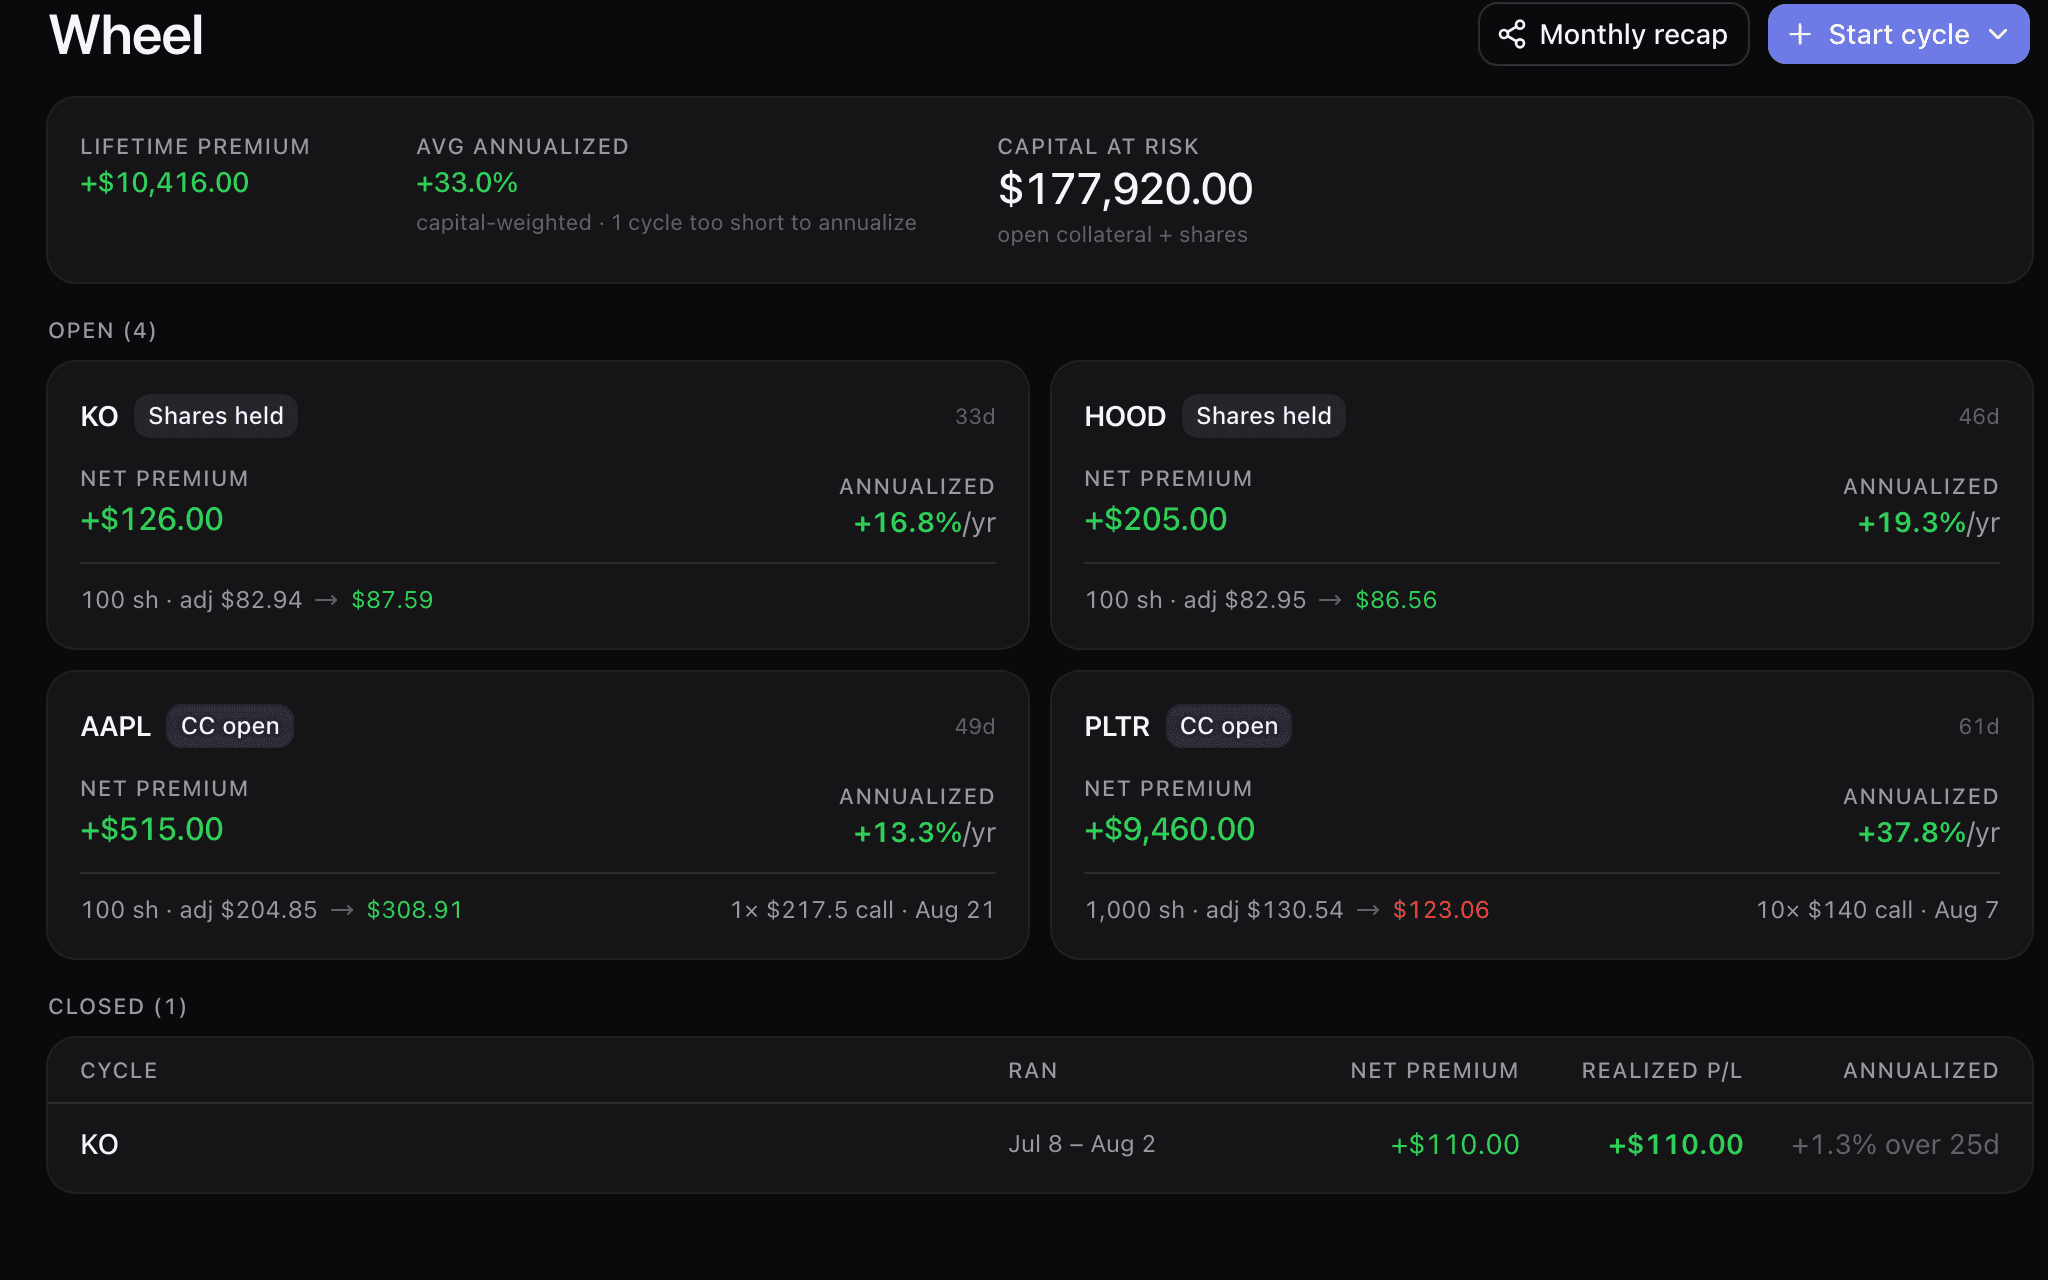Screen dimensions: 2048x1280
Task: Click the share icon in Monthly recap
Action: pos(1511,34)
